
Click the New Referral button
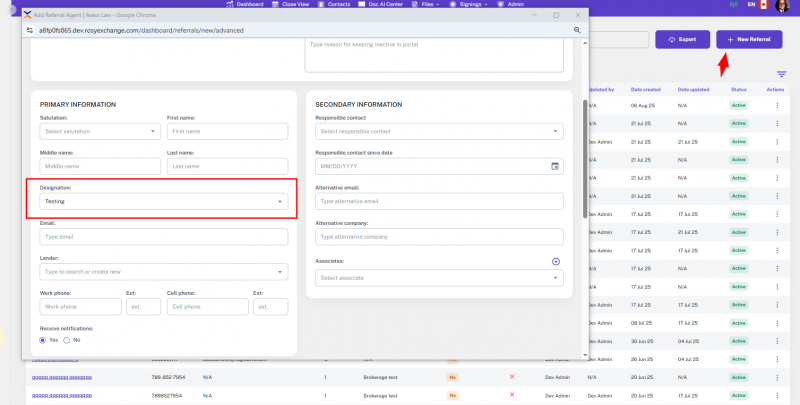click(x=749, y=39)
